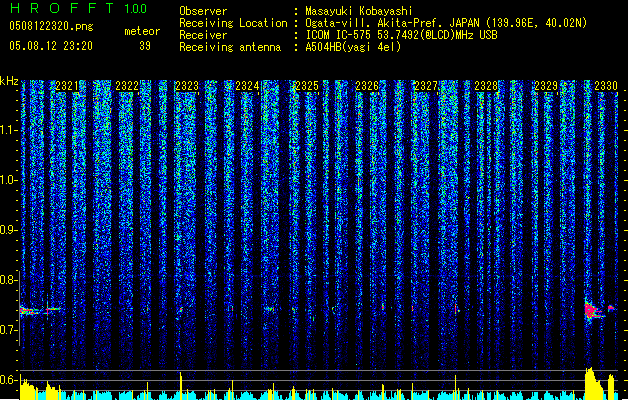This screenshot has width=629, height=400.
Task: Click the 2328 time marker
Action: (486, 85)
